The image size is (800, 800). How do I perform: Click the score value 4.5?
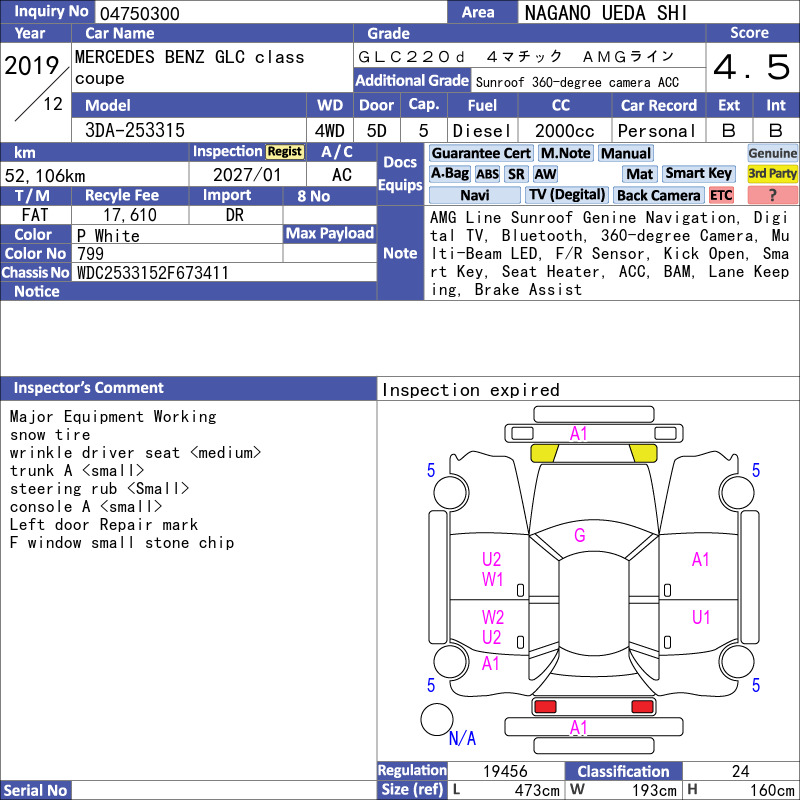[x=752, y=67]
